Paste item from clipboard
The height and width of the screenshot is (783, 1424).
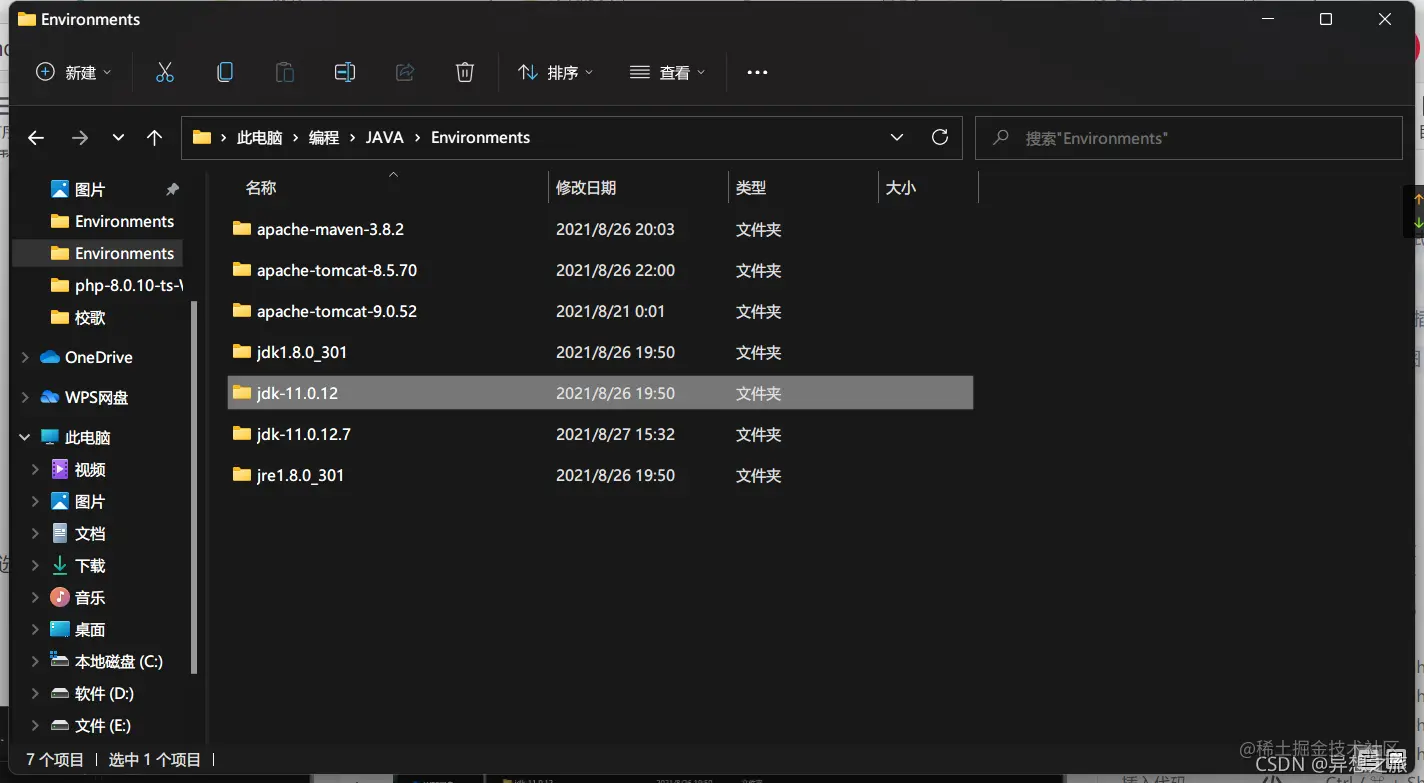coord(284,71)
